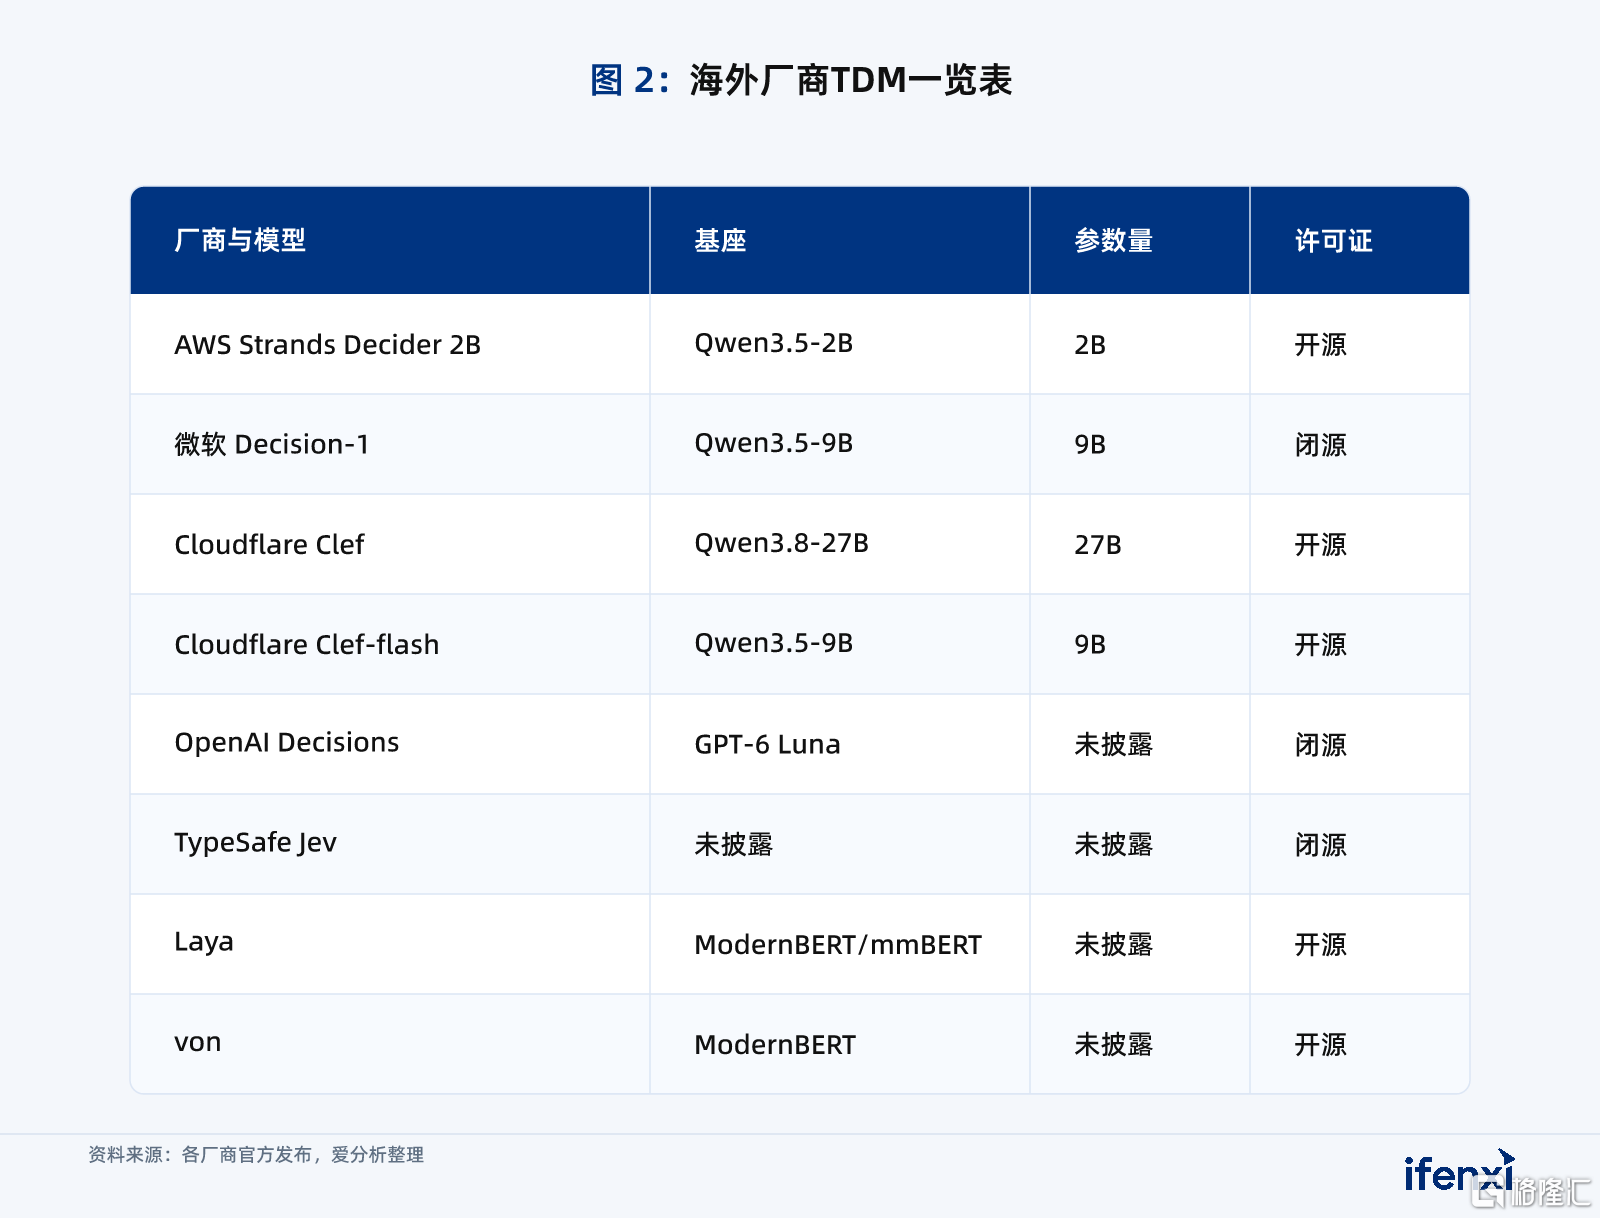
Task: Click 闭源 in the 微软 Decision-1 row
Action: (1320, 444)
